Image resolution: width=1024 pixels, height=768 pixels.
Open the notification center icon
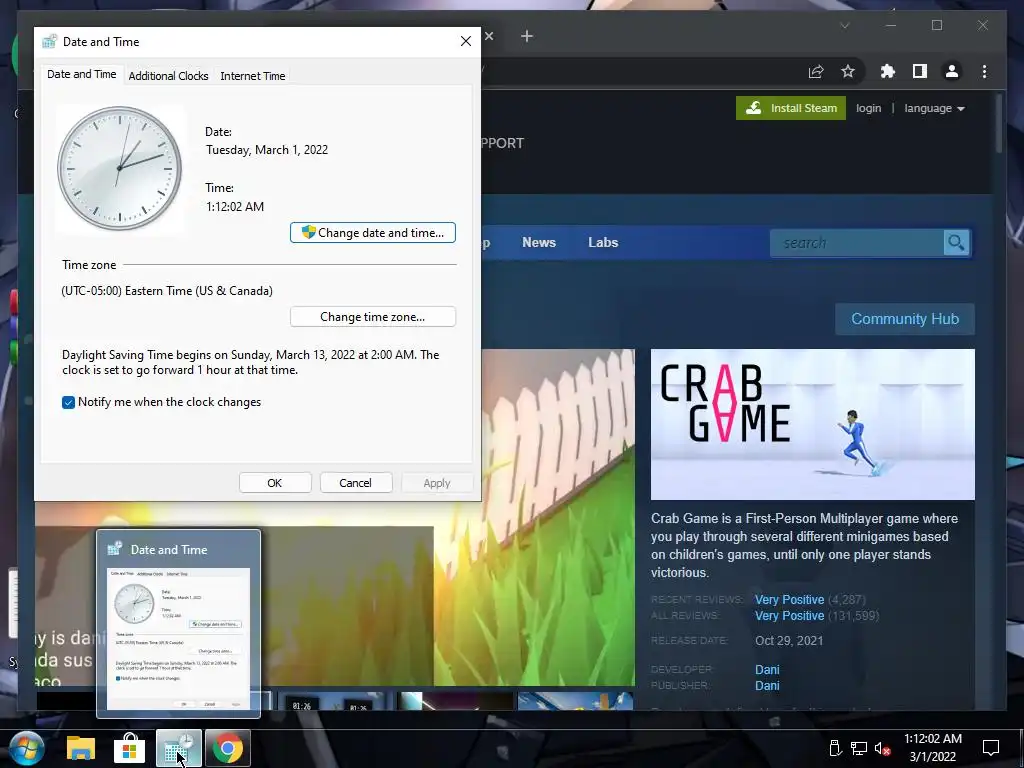click(x=991, y=748)
